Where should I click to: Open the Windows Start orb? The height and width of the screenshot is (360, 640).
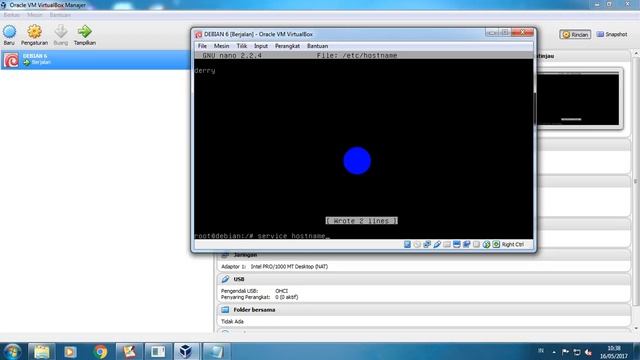point(12,351)
